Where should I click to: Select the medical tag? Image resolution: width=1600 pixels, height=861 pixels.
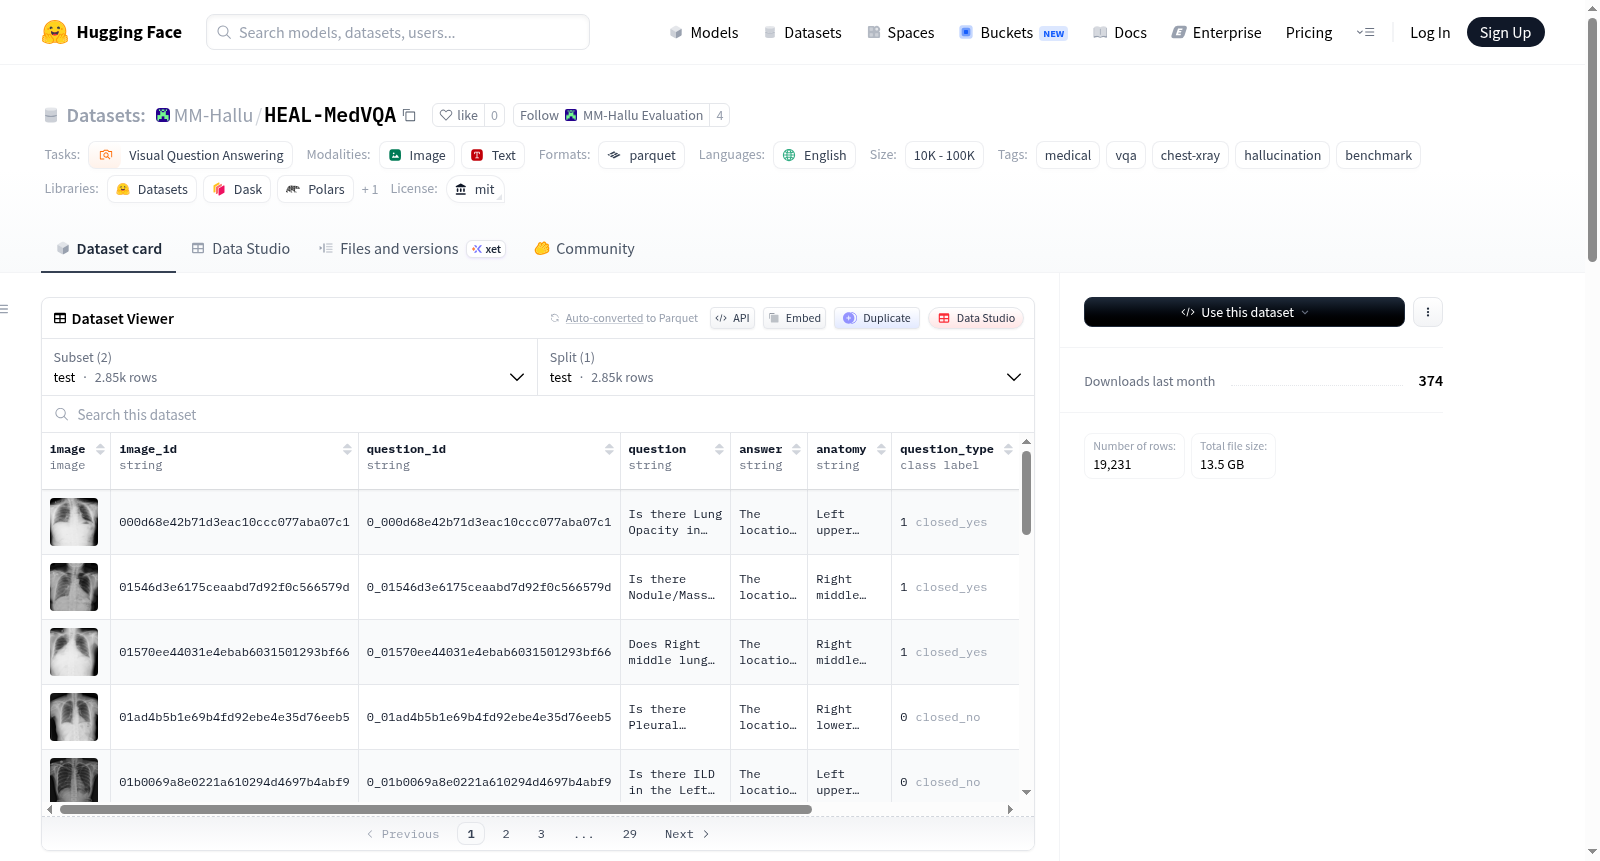(x=1068, y=155)
